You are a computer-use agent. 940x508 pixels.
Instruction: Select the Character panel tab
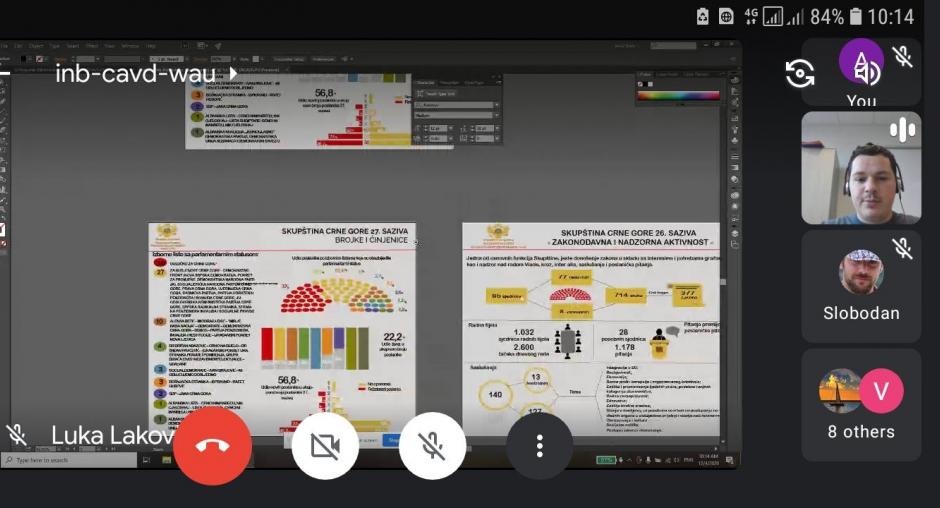click(x=425, y=82)
